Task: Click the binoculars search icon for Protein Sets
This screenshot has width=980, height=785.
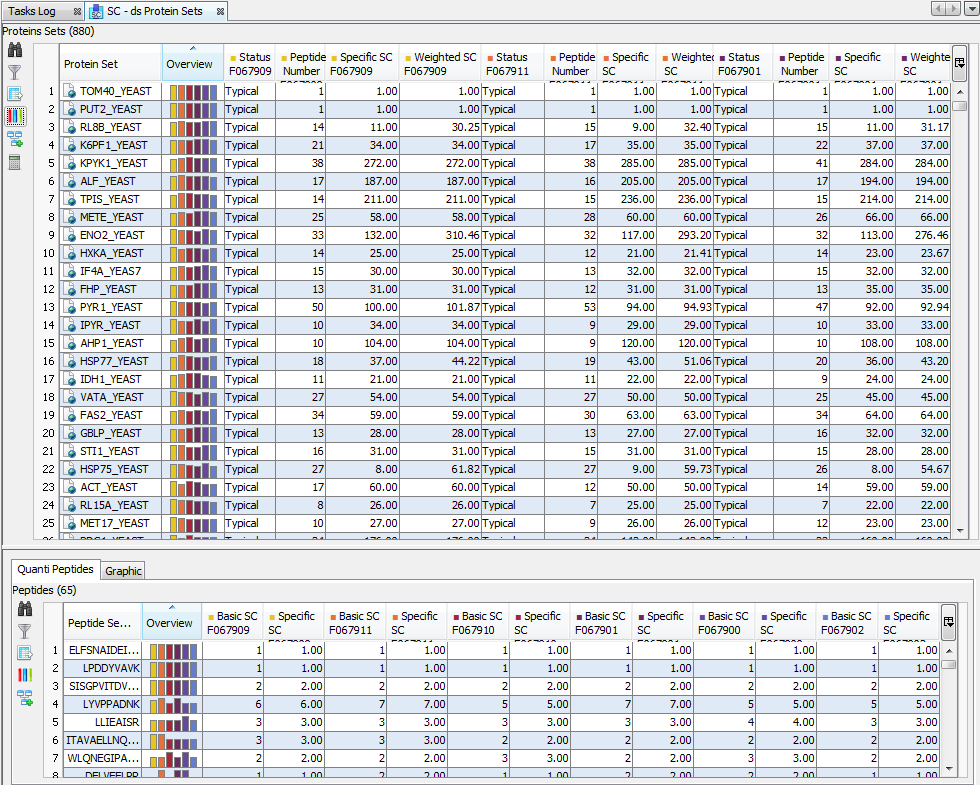Action: point(15,51)
